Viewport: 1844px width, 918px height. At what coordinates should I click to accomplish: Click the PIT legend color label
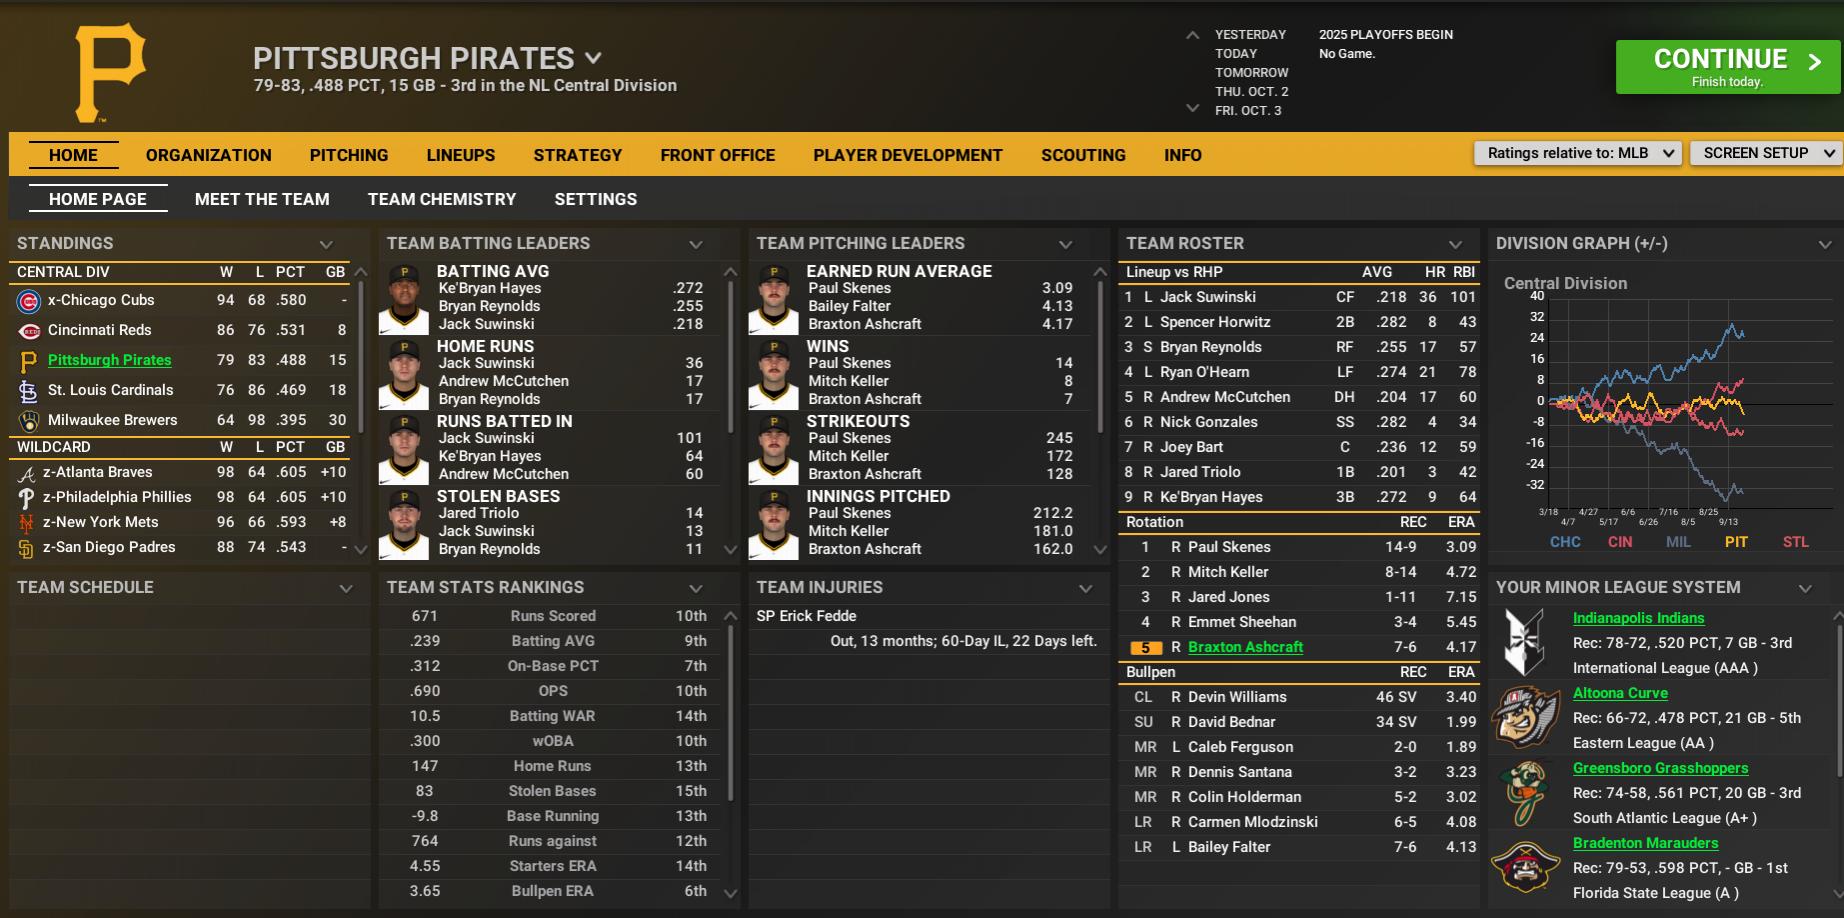[1736, 542]
